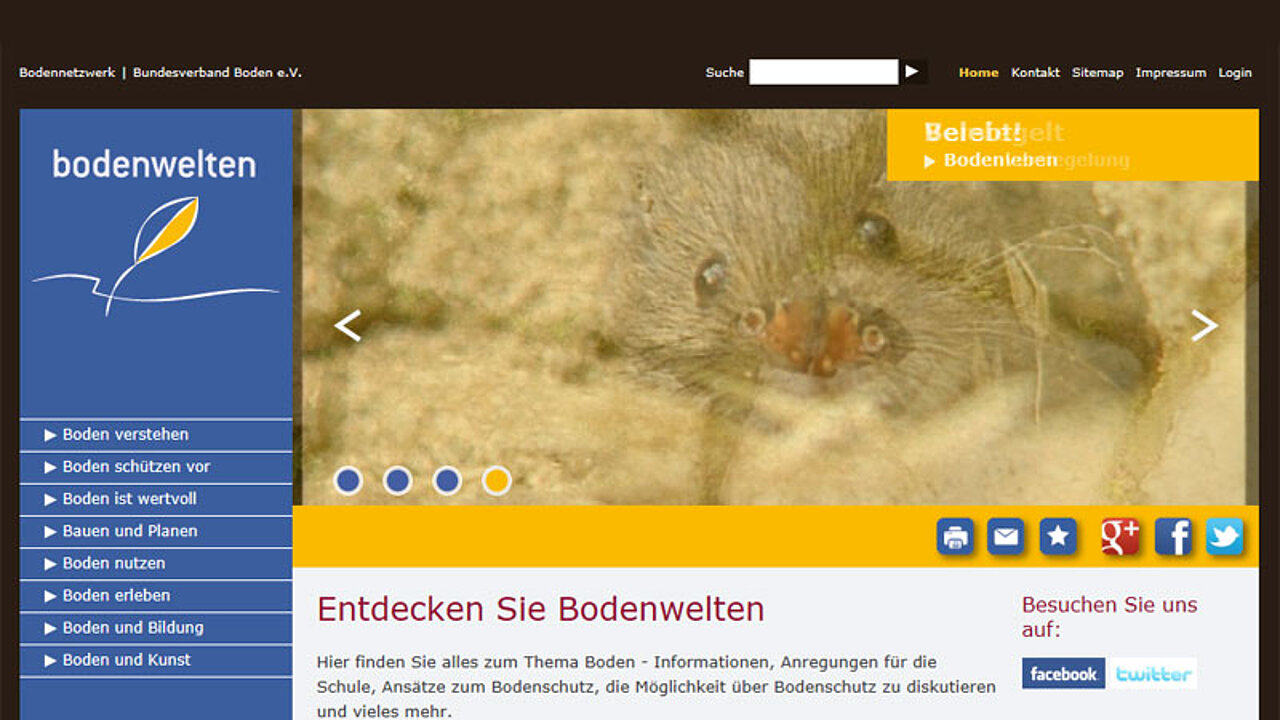The height and width of the screenshot is (720, 1280).
Task: Visit the twitter logo badge
Action: click(1153, 673)
